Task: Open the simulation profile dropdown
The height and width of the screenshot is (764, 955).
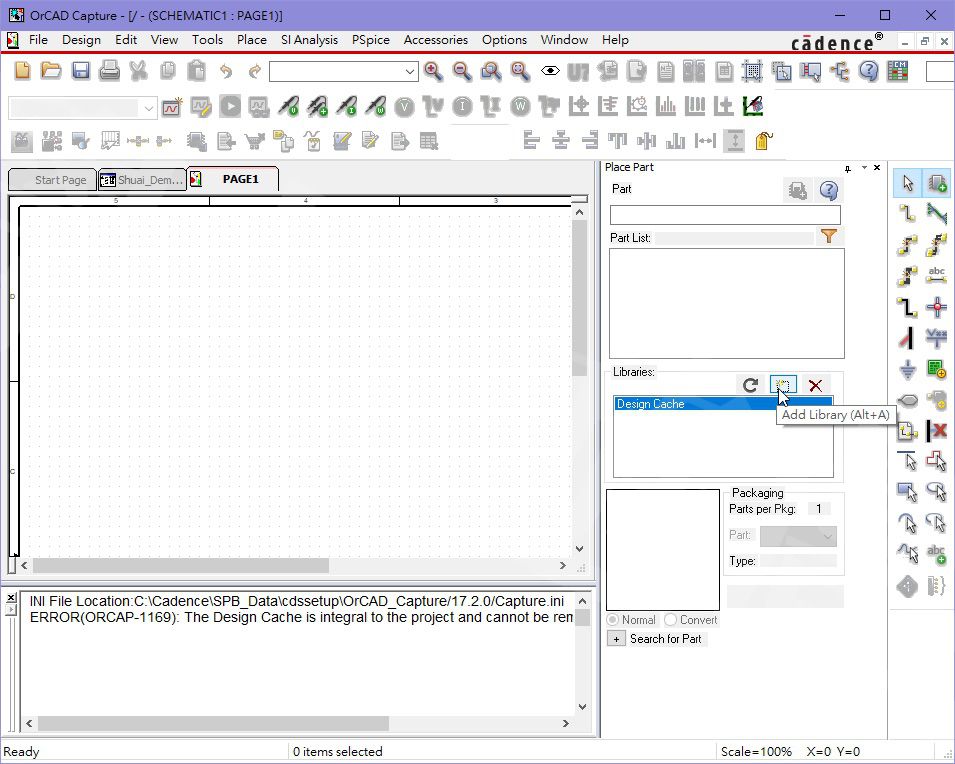Action: pos(149,108)
